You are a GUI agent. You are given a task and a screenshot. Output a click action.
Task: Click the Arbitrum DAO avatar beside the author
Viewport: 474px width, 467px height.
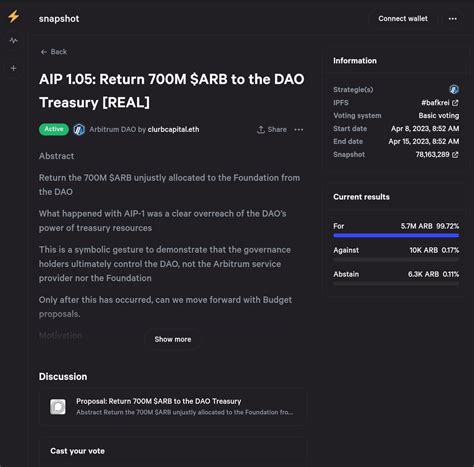pyautogui.click(x=79, y=129)
